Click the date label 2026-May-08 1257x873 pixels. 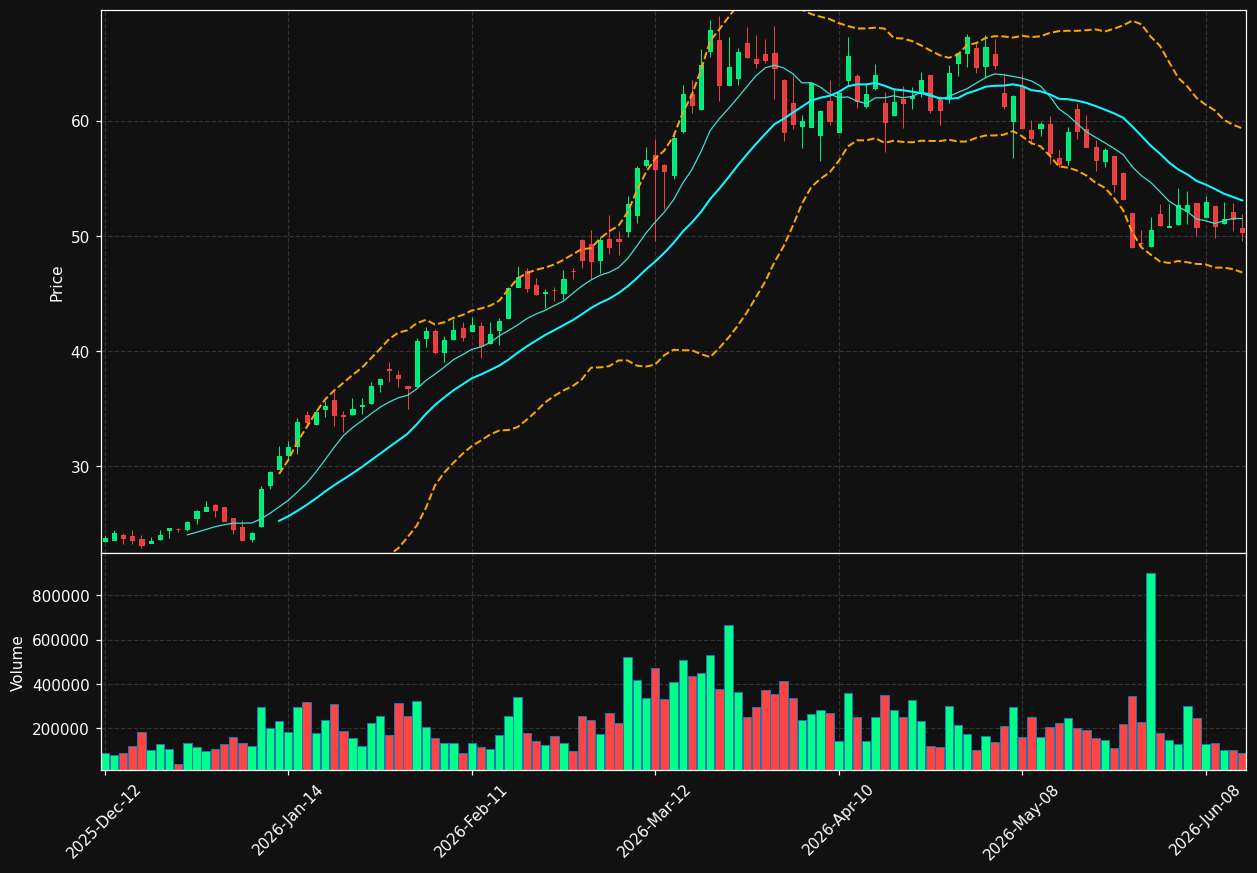click(x=1020, y=821)
